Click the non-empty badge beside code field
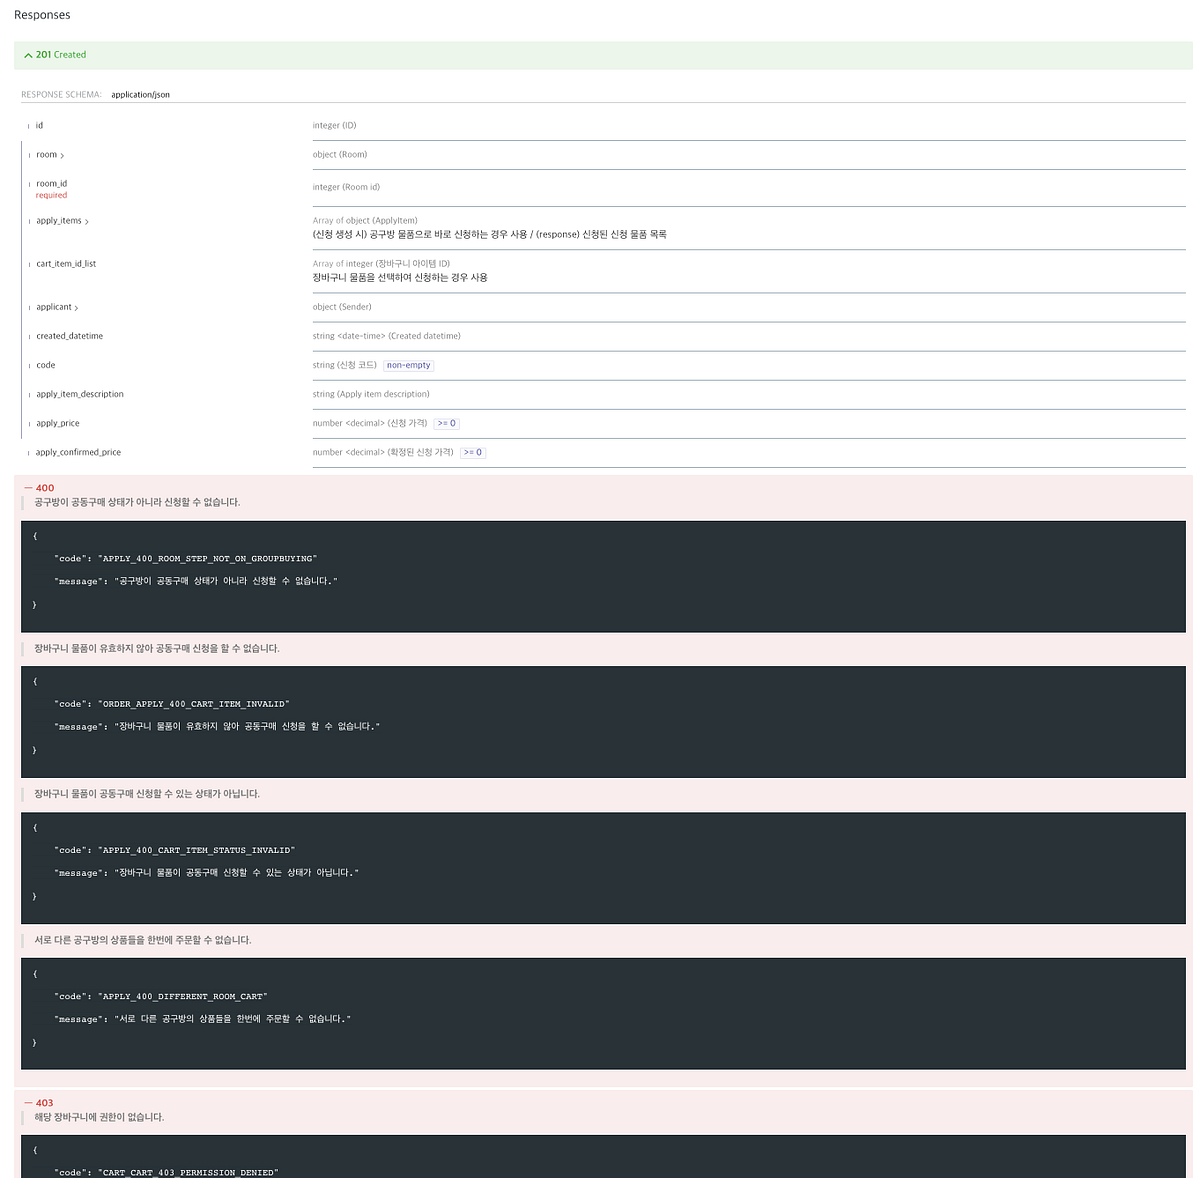This screenshot has height=1178, width=1200. pos(408,365)
